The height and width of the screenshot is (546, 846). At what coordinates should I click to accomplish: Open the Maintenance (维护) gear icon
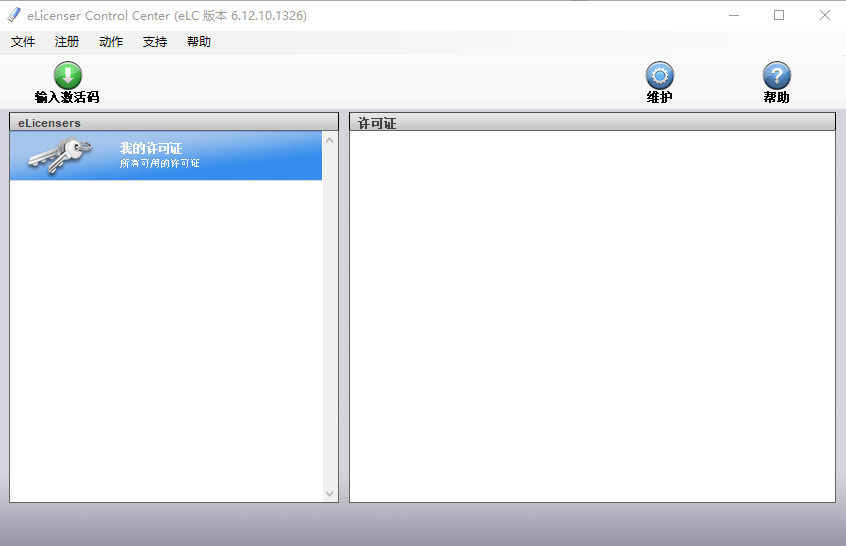point(659,76)
